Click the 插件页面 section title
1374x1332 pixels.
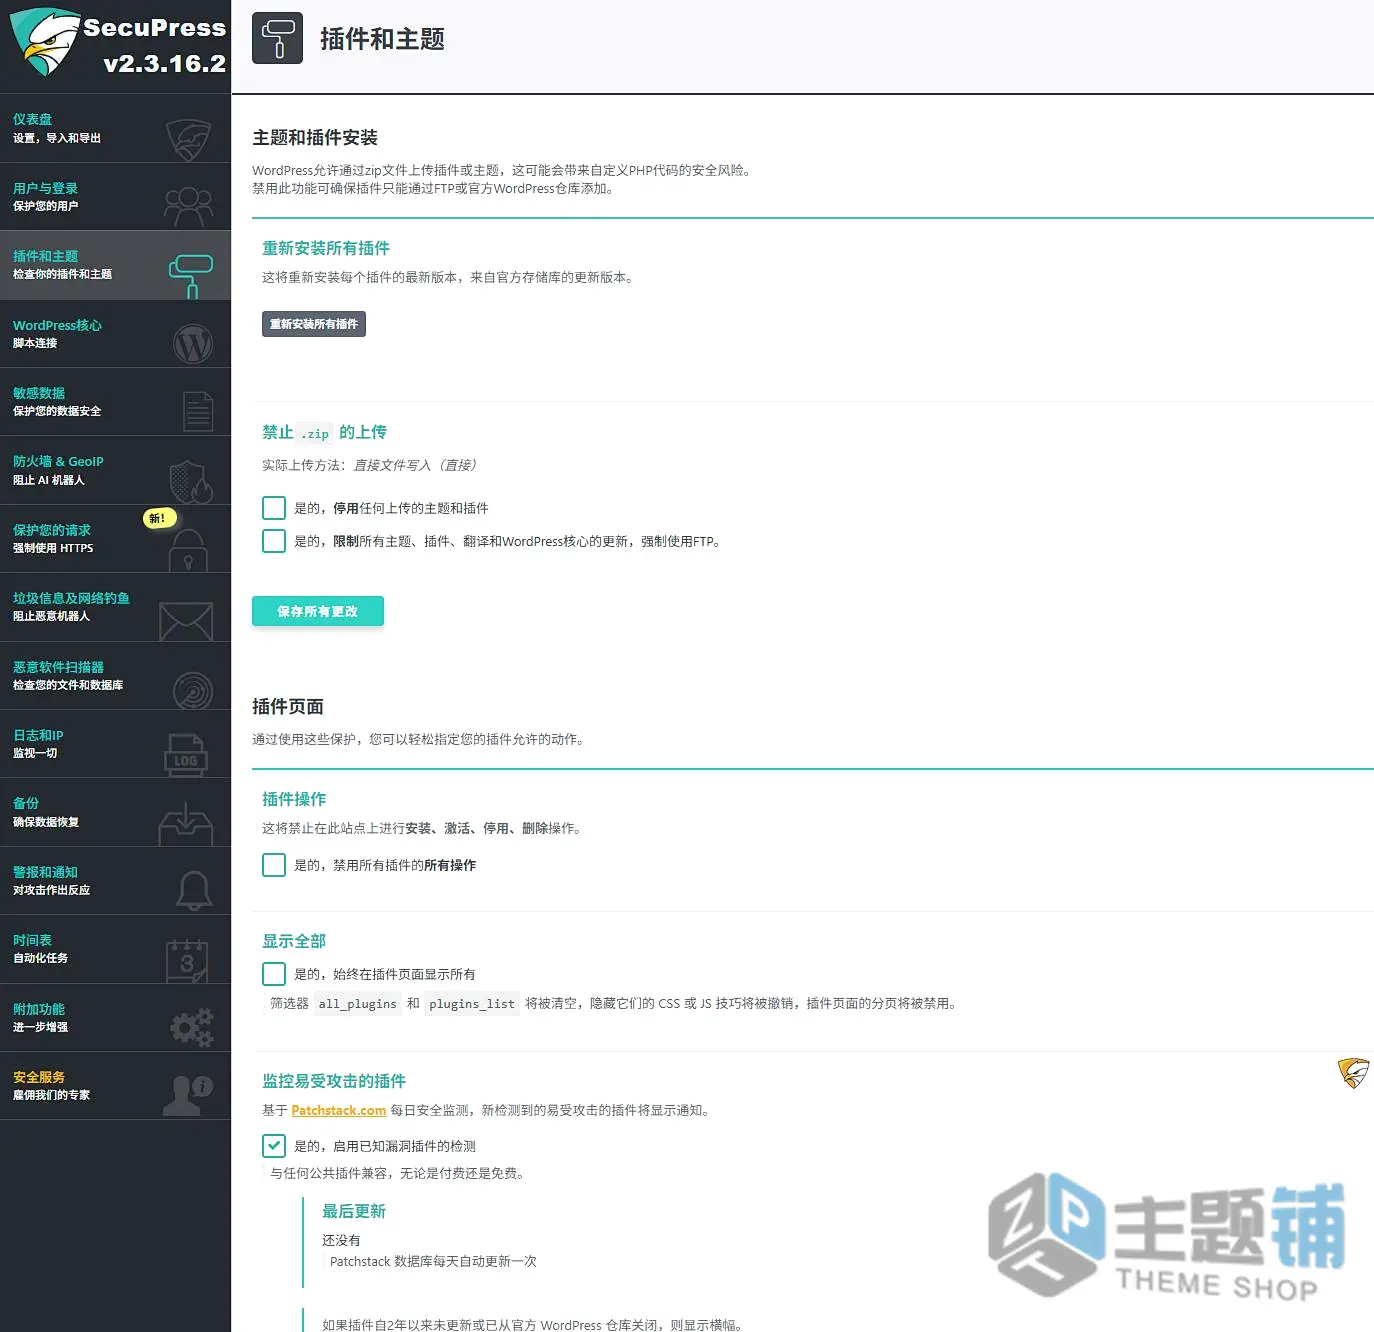(288, 707)
